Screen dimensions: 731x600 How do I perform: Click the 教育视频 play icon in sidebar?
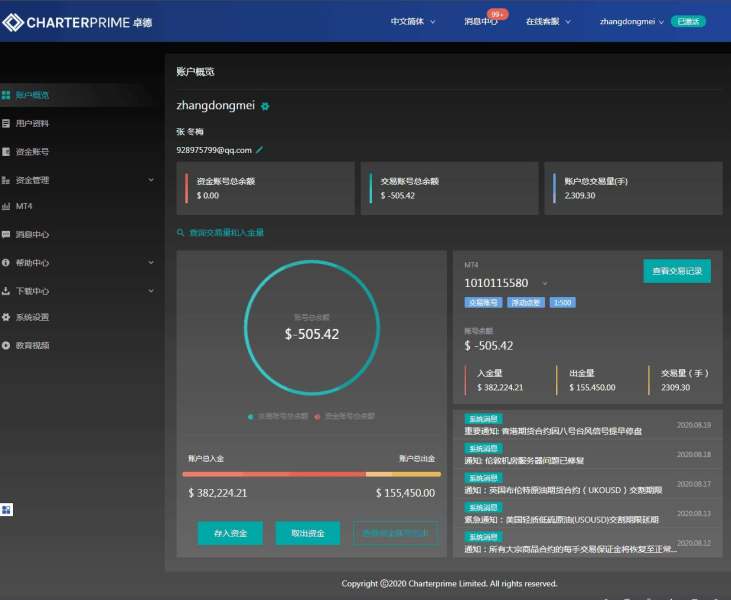click(6, 345)
